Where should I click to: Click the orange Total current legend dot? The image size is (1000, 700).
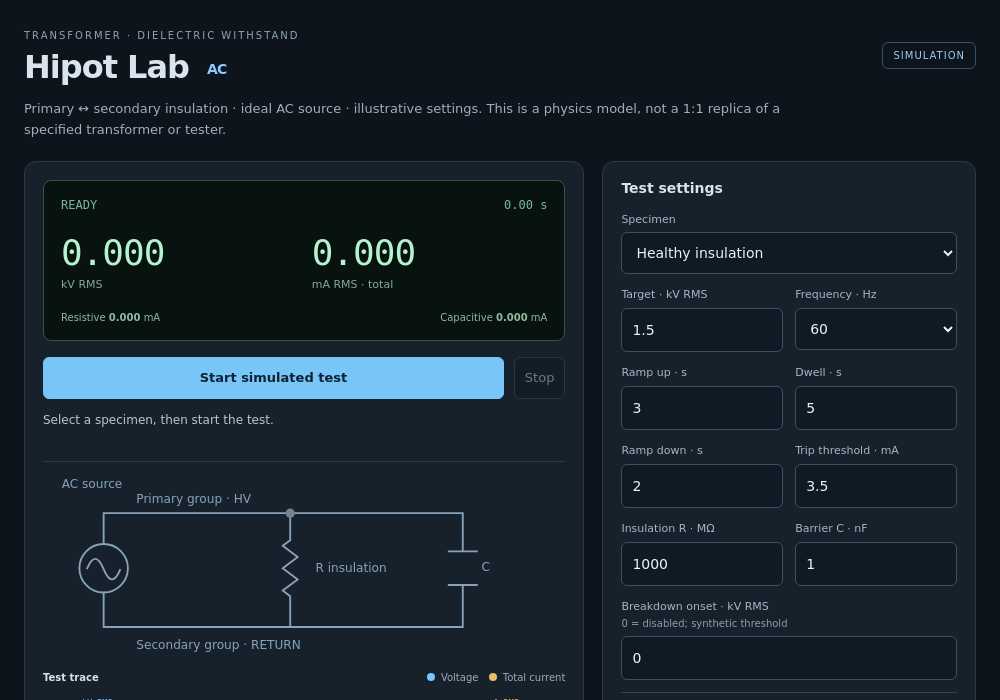[x=492, y=677]
